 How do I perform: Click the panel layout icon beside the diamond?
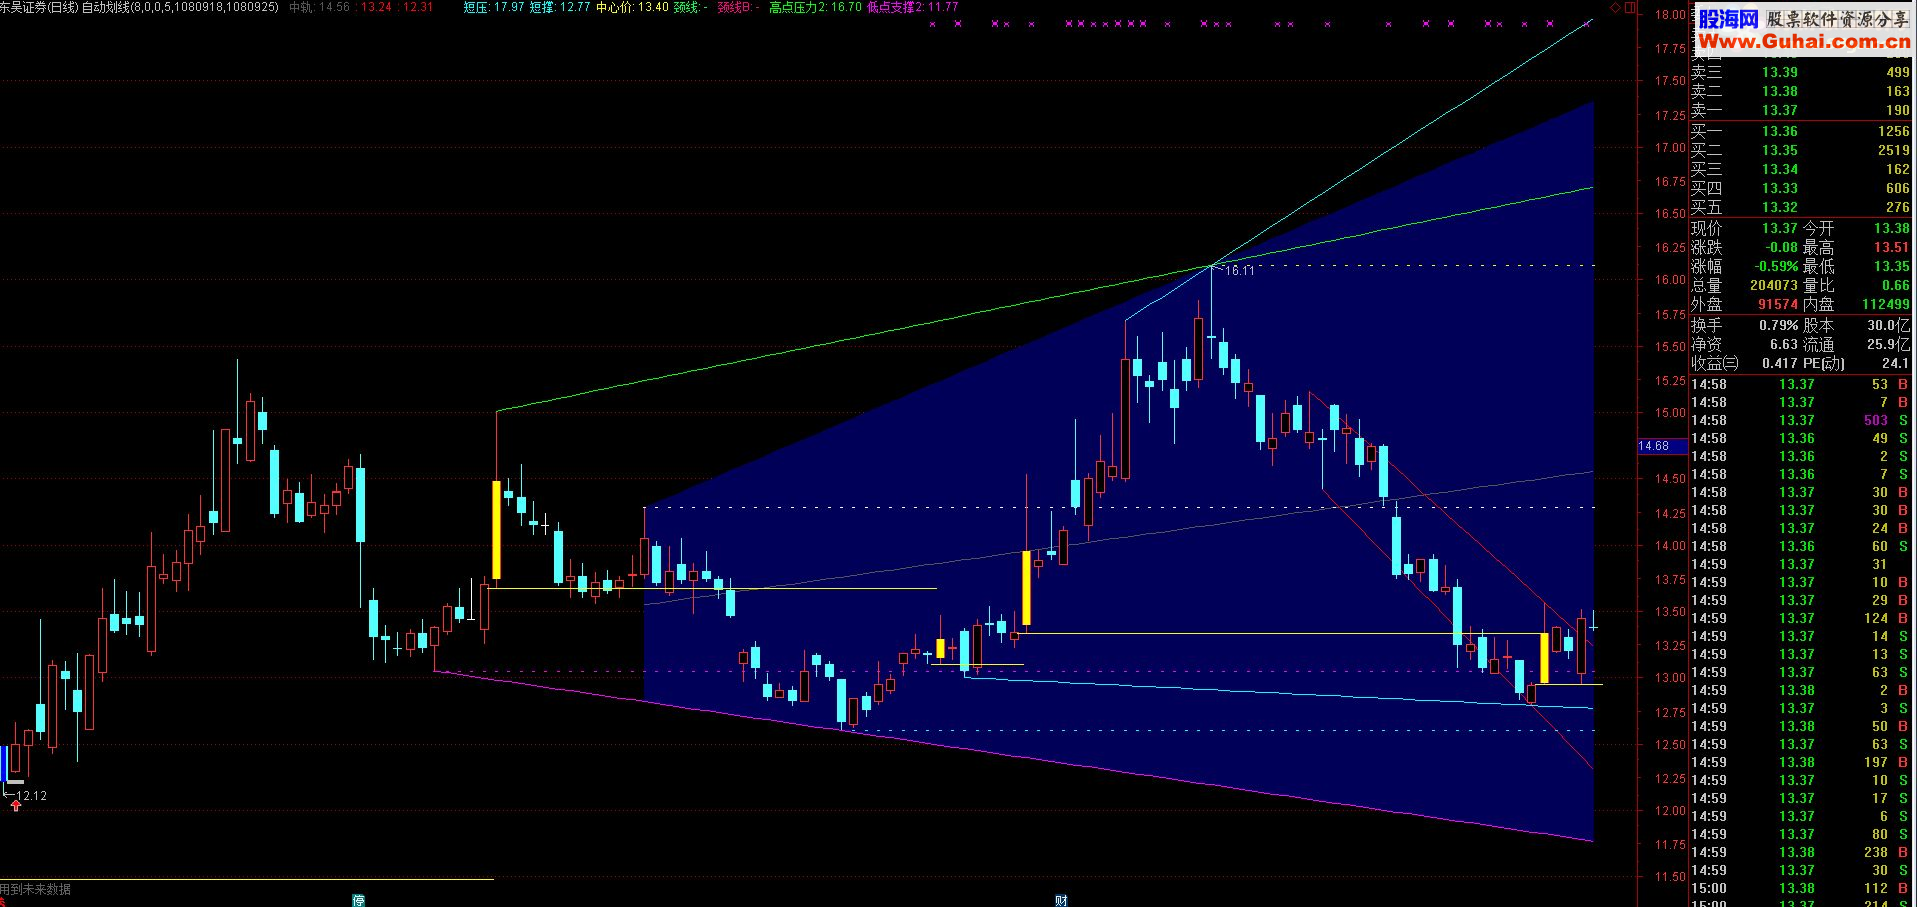[x=1631, y=7]
